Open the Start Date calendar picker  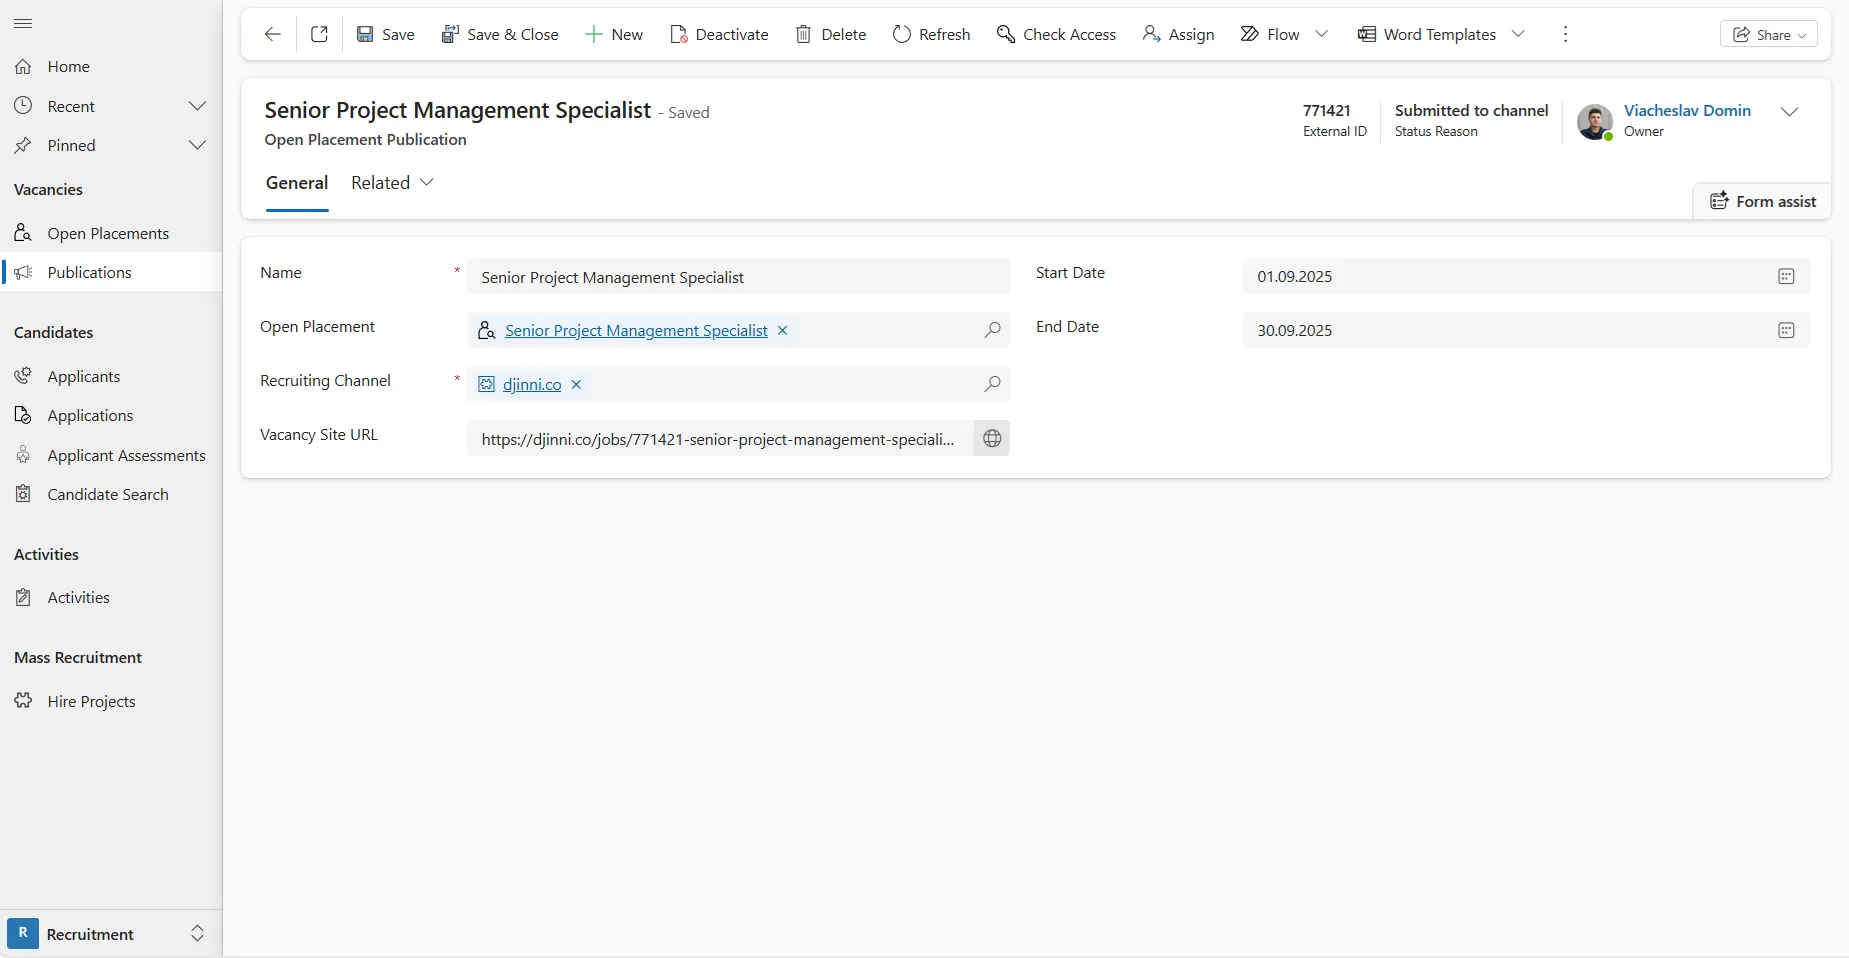(x=1786, y=277)
